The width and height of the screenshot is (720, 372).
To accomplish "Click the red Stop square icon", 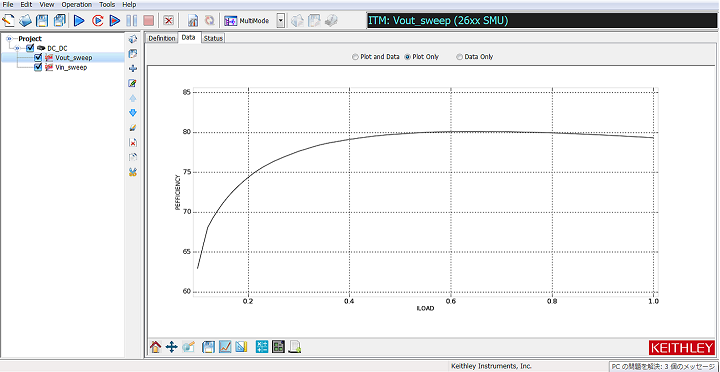I will point(148,20).
